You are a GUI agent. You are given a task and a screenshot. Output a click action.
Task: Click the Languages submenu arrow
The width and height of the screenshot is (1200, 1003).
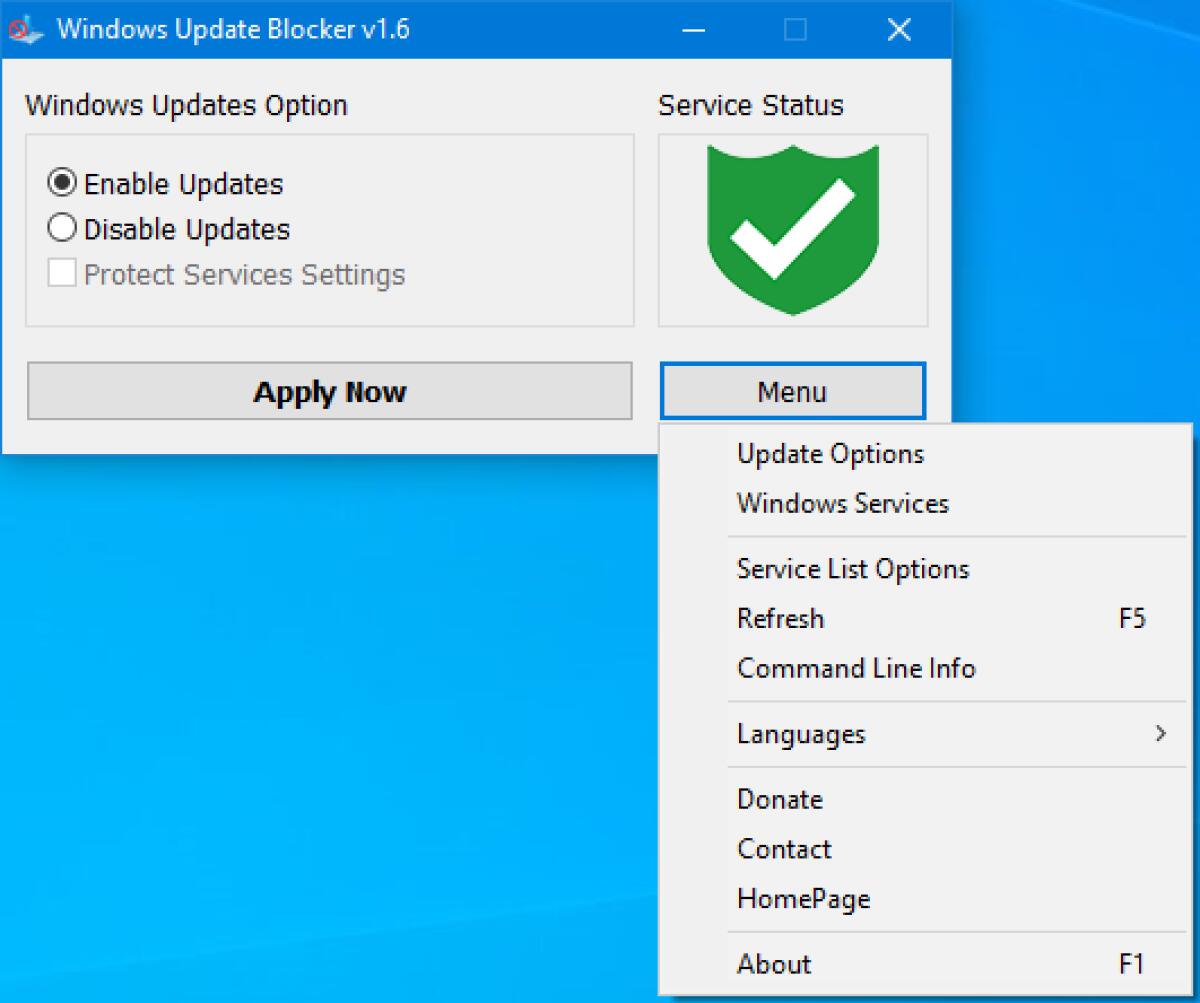[1160, 734]
